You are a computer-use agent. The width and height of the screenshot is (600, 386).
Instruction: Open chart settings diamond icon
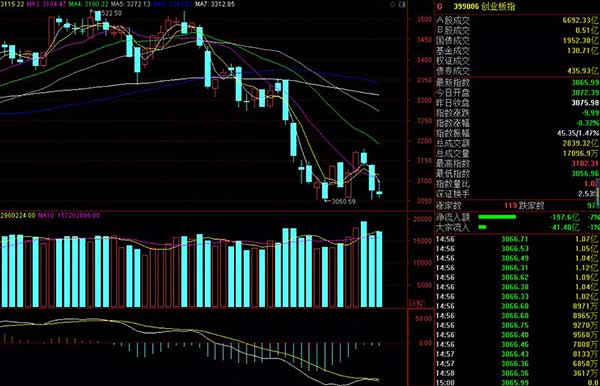tap(393, 5)
